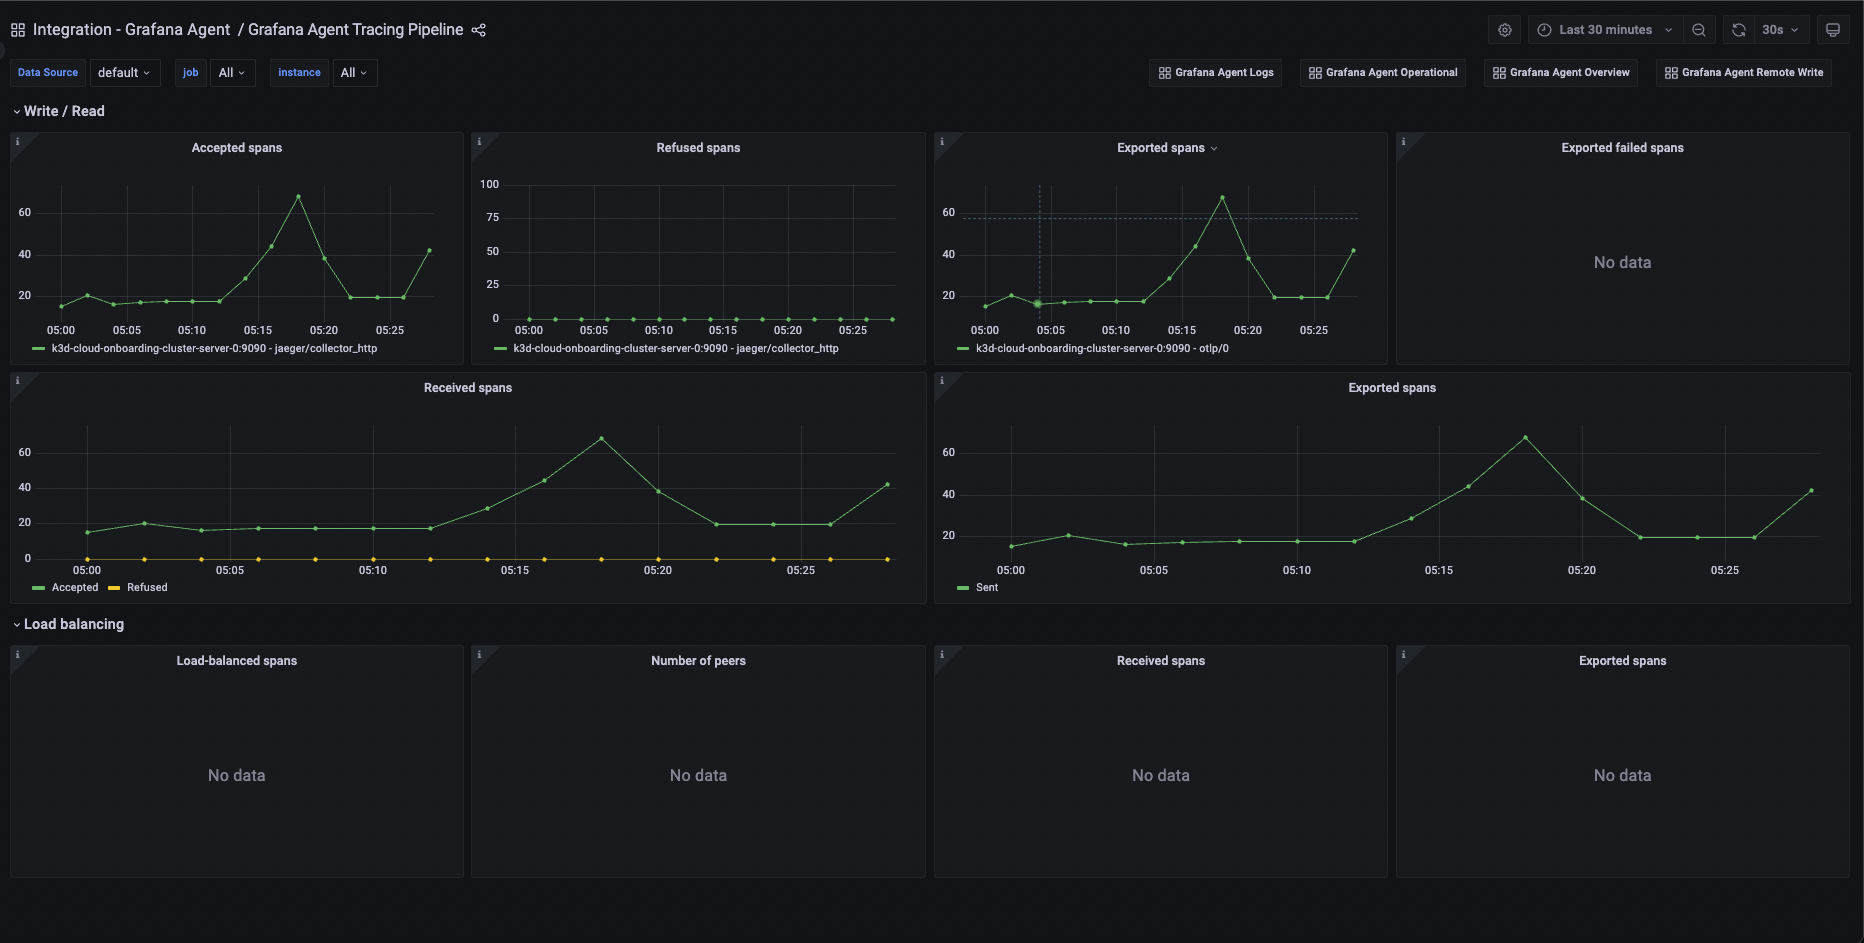Click the info icon on Load-balanced spans panel
The height and width of the screenshot is (943, 1864).
[x=18, y=654]
